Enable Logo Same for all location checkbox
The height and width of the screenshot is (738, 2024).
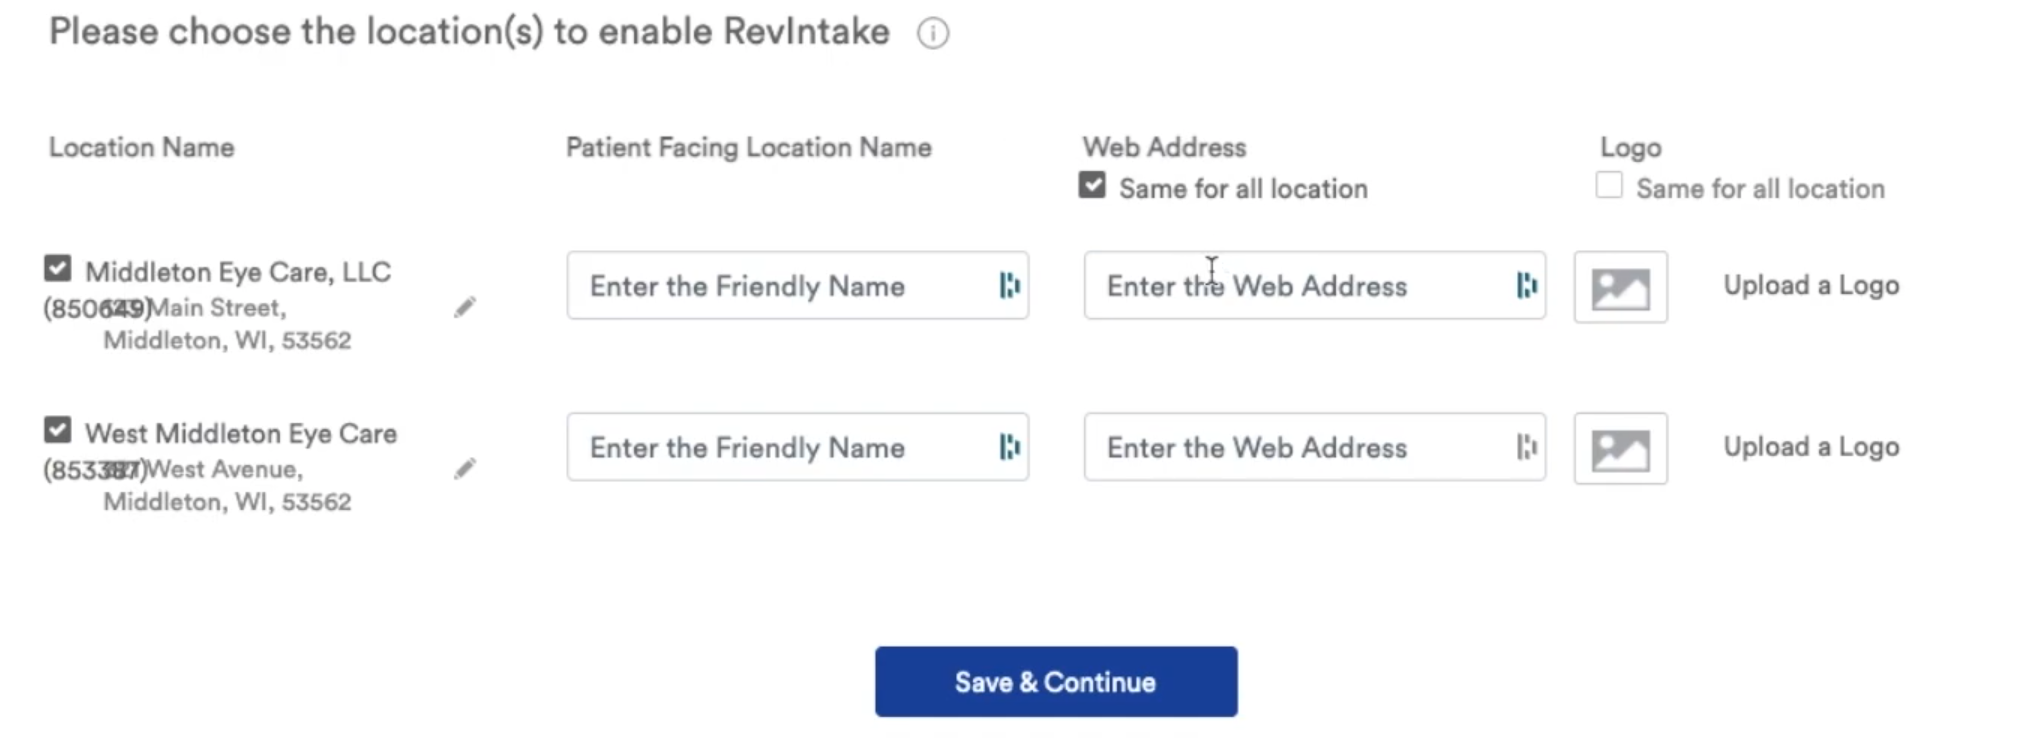point(1609,186)
